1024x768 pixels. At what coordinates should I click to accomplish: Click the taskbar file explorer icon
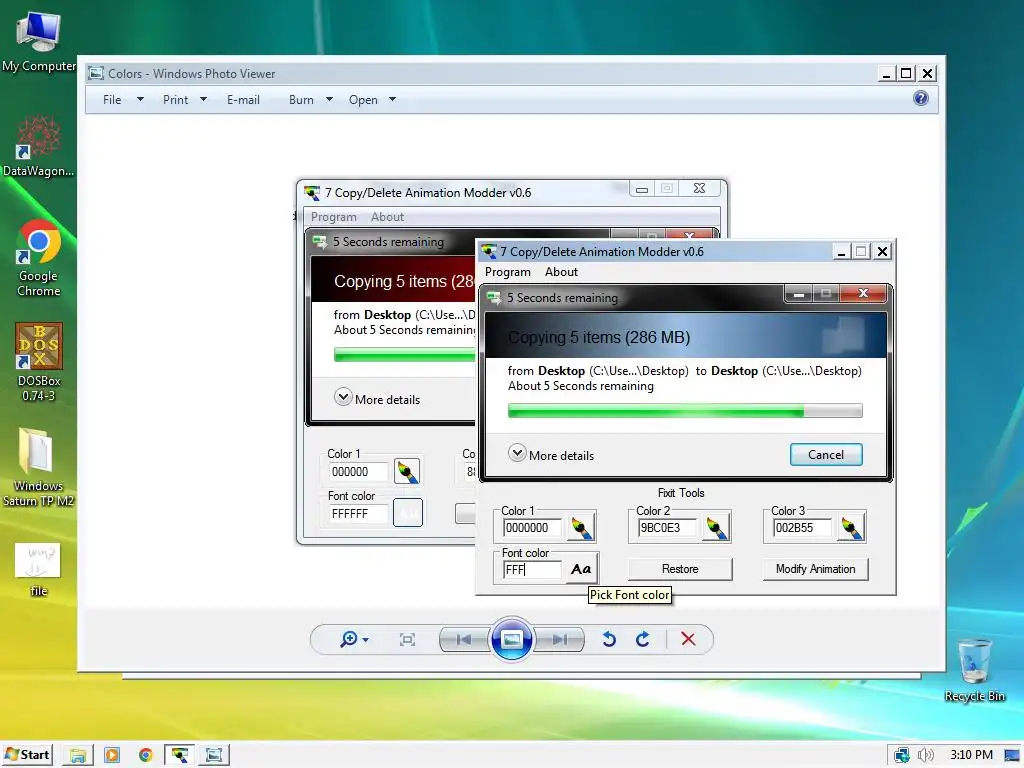click(78, 755)
